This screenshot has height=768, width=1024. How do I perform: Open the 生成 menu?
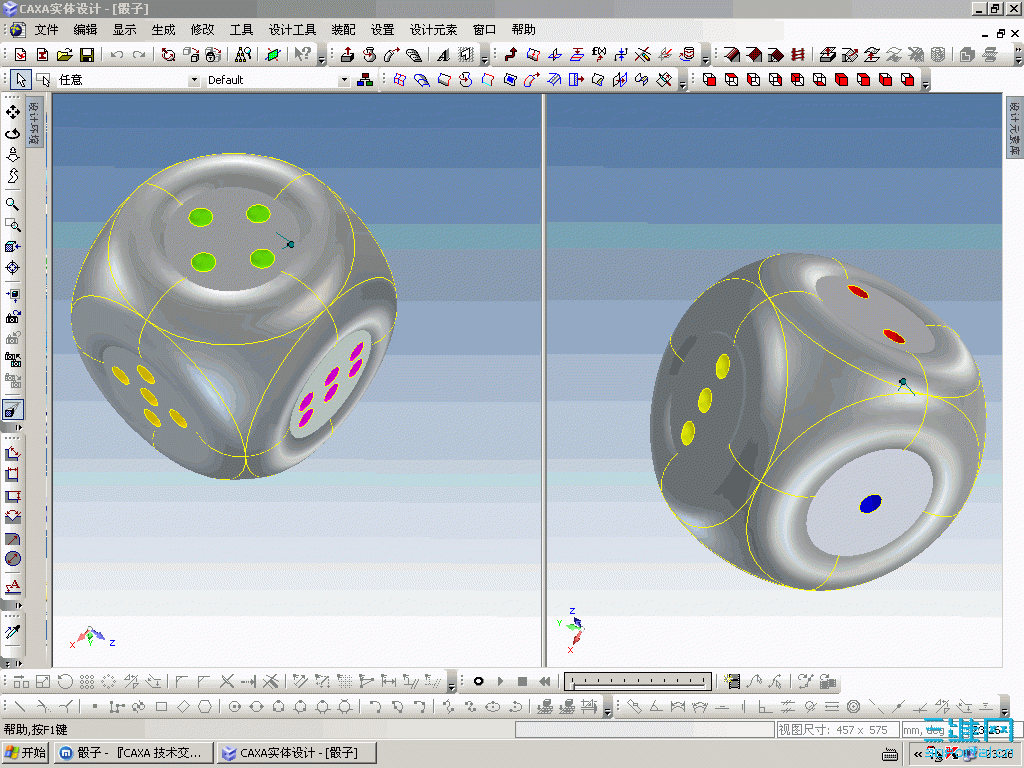[163, 30]
